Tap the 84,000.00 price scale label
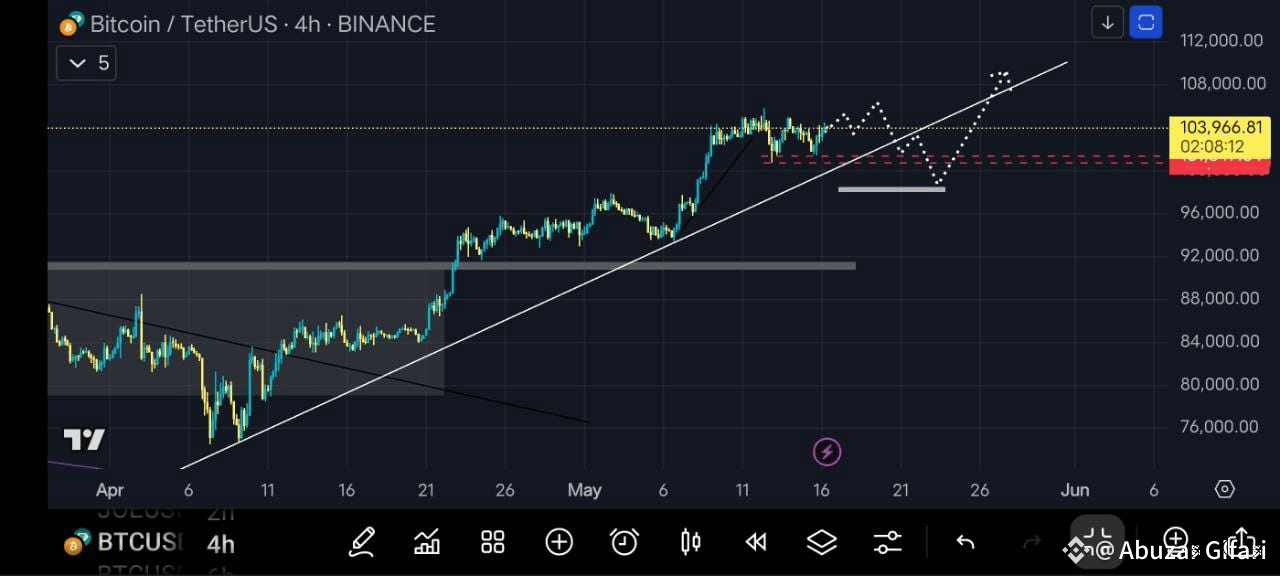Image resolution: width=1280 pixels, height=576 pixels. [1219, 341]
